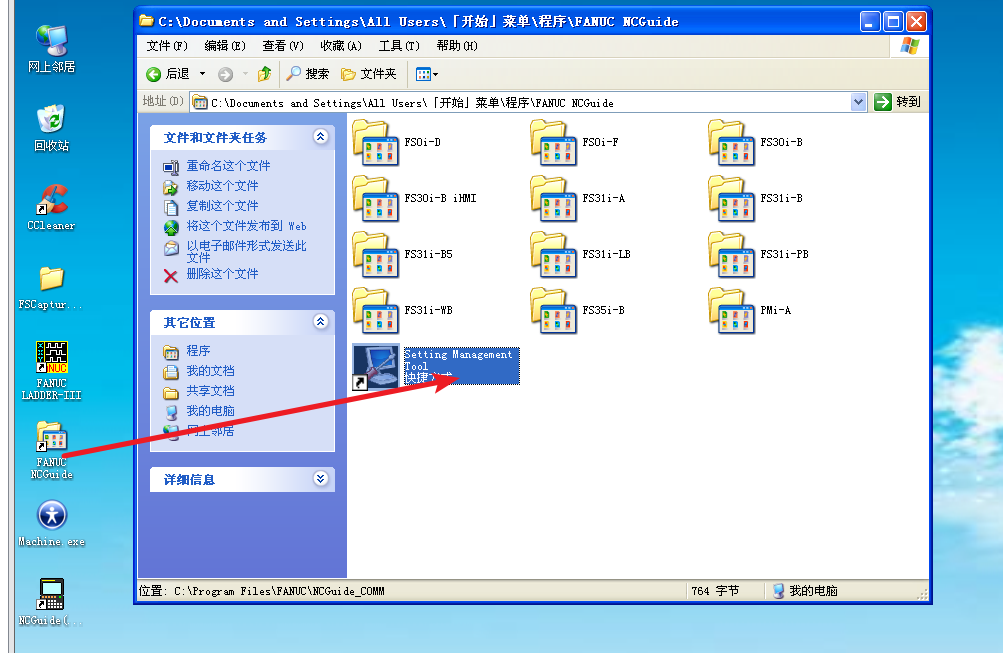Select the FANUC LADDER-III desktop shortcut
This screenshot has height=653, width=1003.
(x=51, y=370)
